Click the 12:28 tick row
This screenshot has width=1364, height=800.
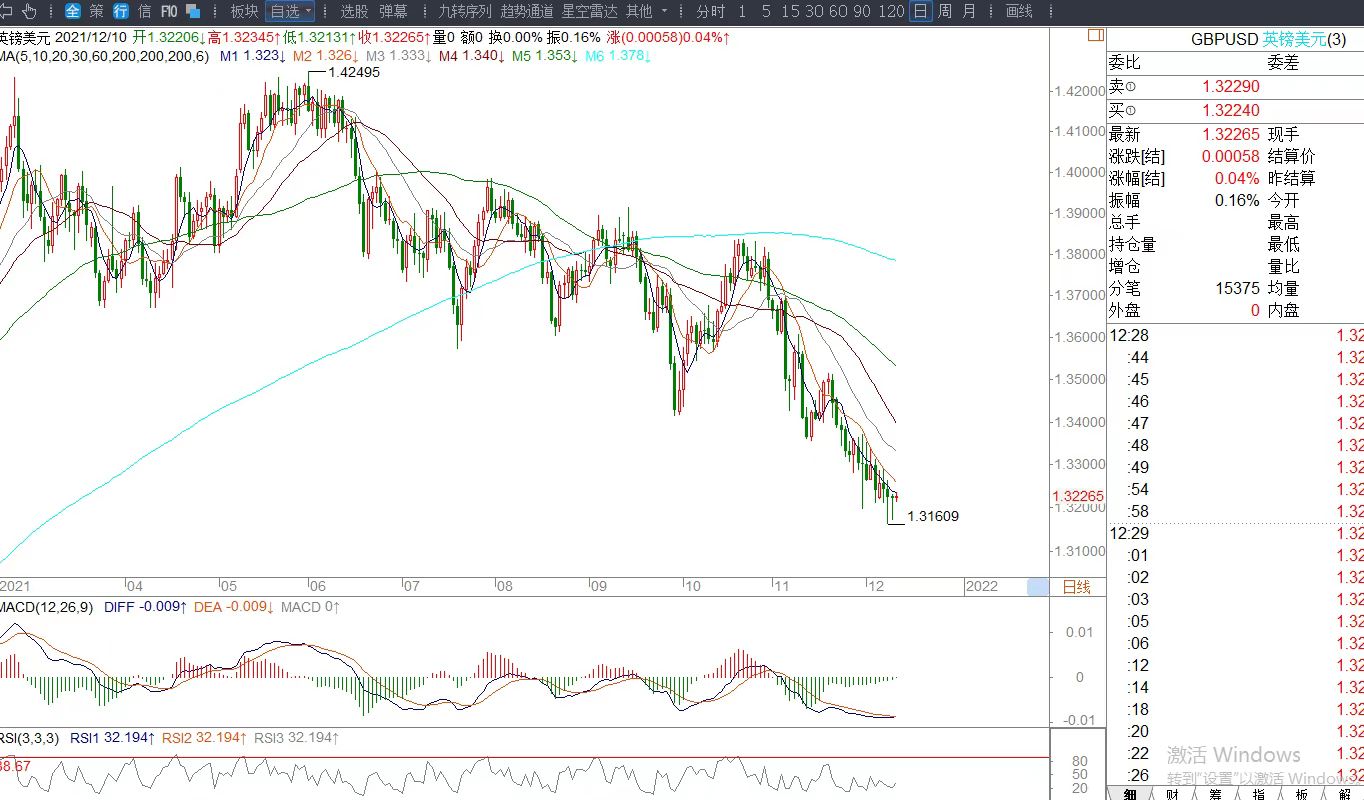click(1236, 335)
